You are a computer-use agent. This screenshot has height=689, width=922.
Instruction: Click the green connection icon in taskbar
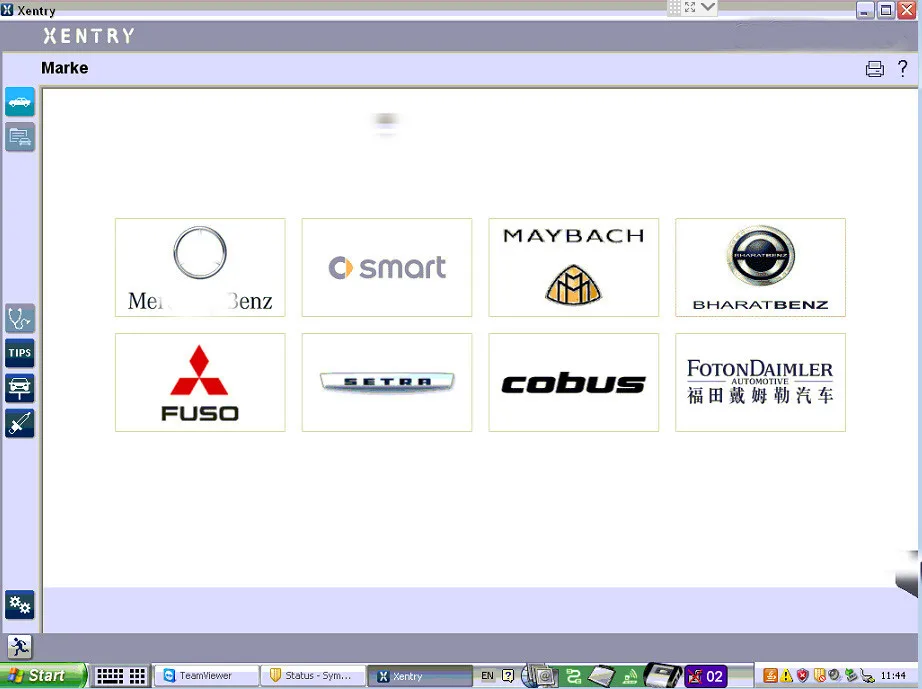573,677
